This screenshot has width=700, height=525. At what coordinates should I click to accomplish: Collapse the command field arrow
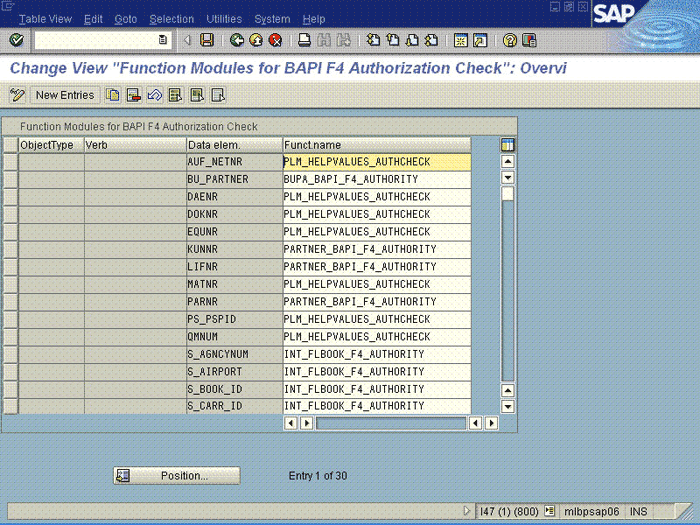tap(188, 40)
